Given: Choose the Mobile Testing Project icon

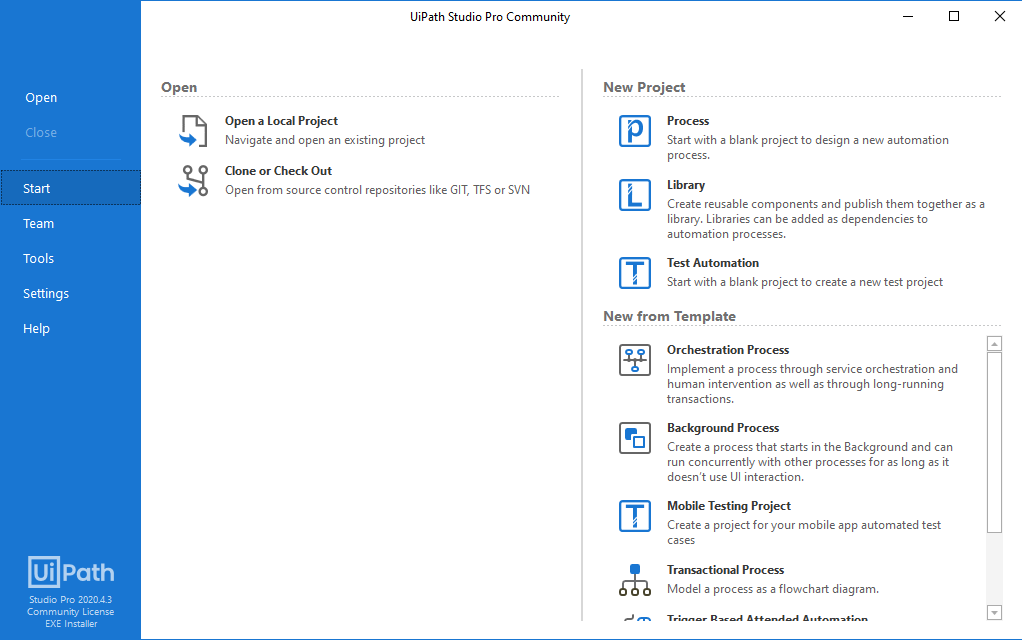Looking at the screenshot, I should (635, 516).
